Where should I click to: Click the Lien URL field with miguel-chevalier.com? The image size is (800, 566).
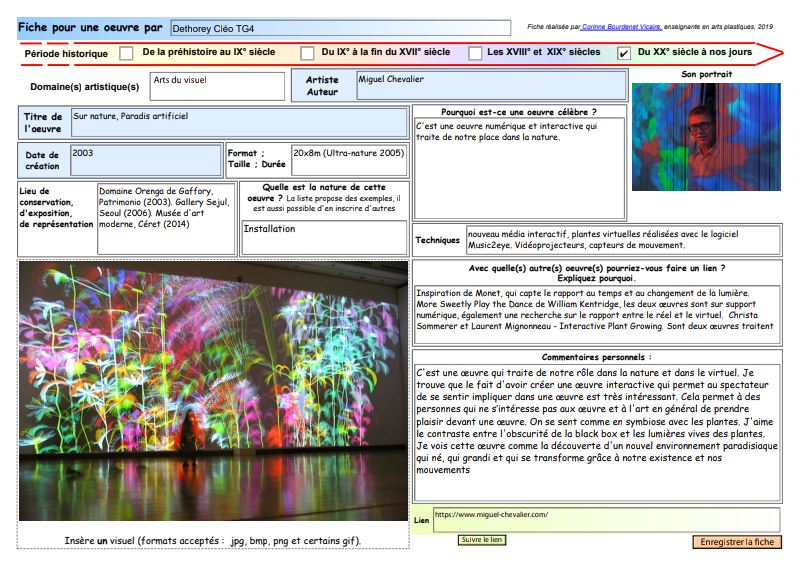[606, 520]
